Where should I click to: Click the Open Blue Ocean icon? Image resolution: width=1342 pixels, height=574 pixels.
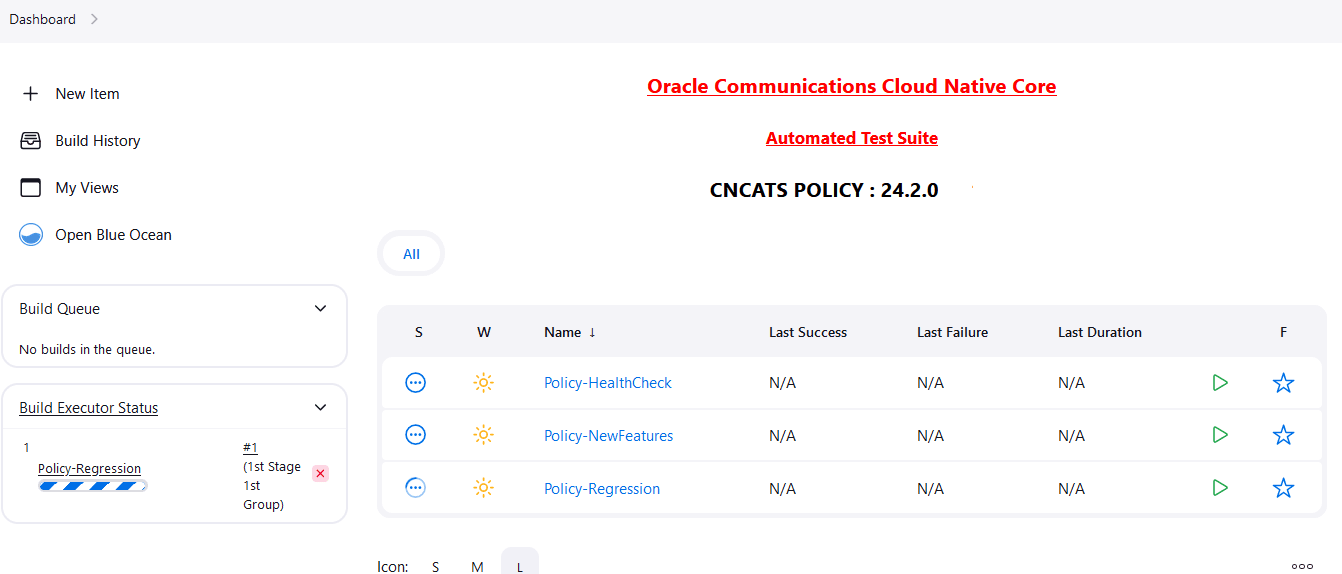pos(31,235)
